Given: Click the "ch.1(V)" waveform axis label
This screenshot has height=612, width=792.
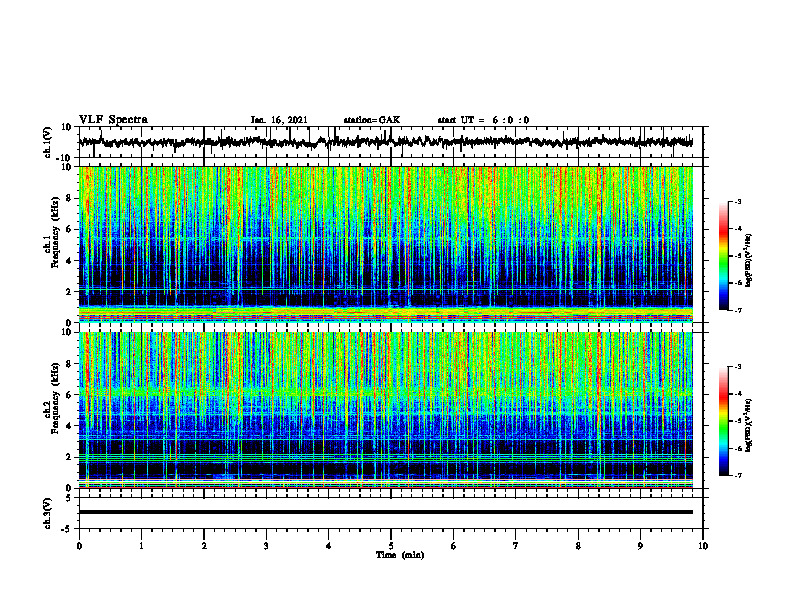Looking at the screenshot, I should click(47, 142).
